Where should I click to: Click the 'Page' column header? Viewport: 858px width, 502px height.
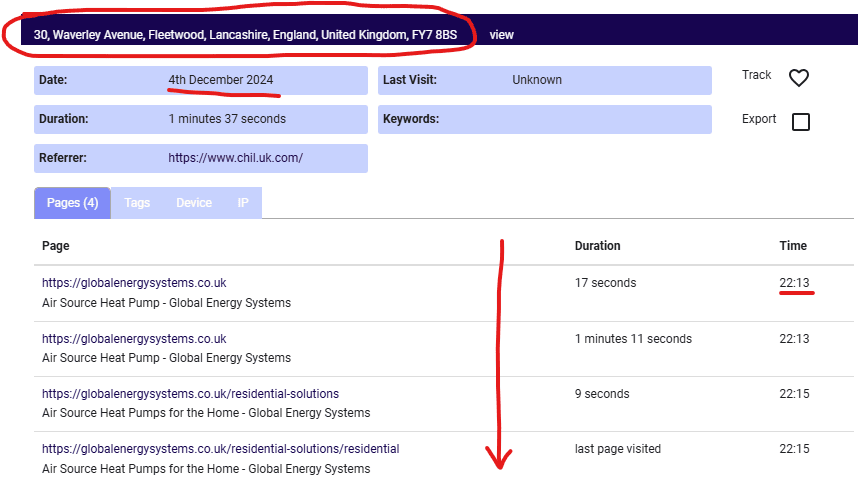pyautogui.click(x=56, y=246)
